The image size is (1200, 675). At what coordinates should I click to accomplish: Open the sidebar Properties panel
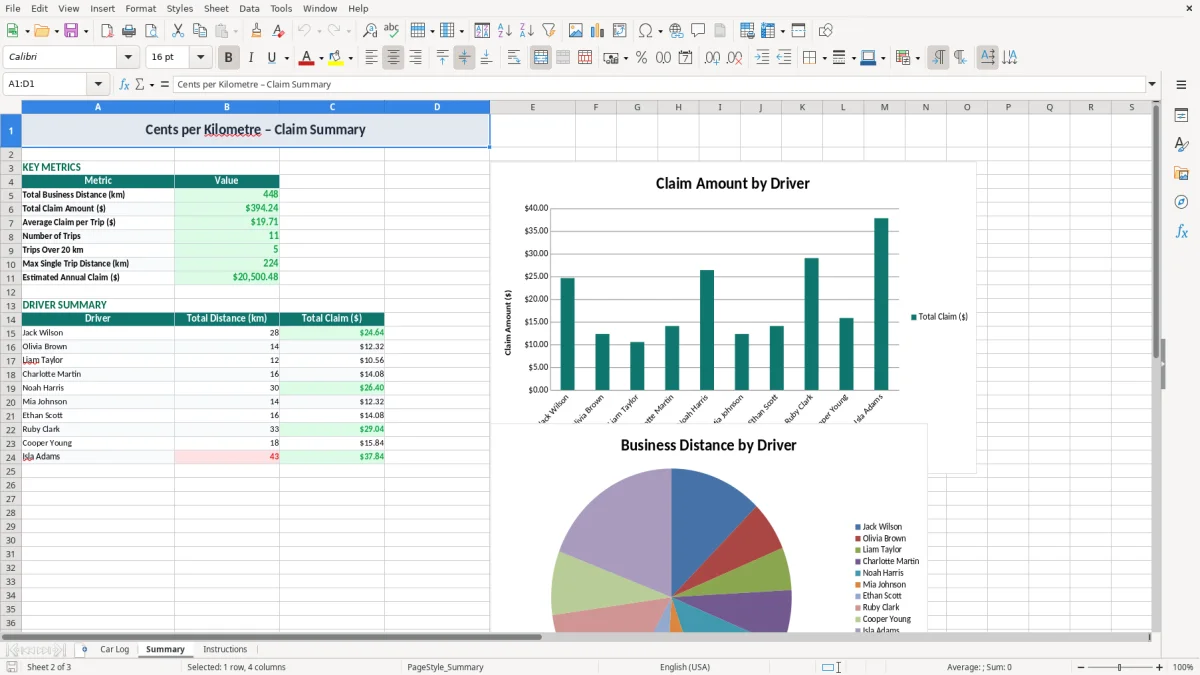coord(1181,115)
